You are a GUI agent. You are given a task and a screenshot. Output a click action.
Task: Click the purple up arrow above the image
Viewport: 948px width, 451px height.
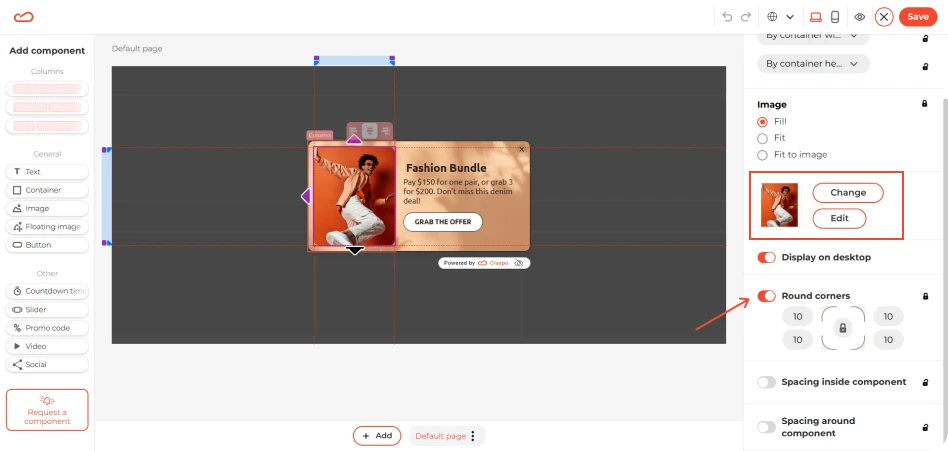click(354, 140)
